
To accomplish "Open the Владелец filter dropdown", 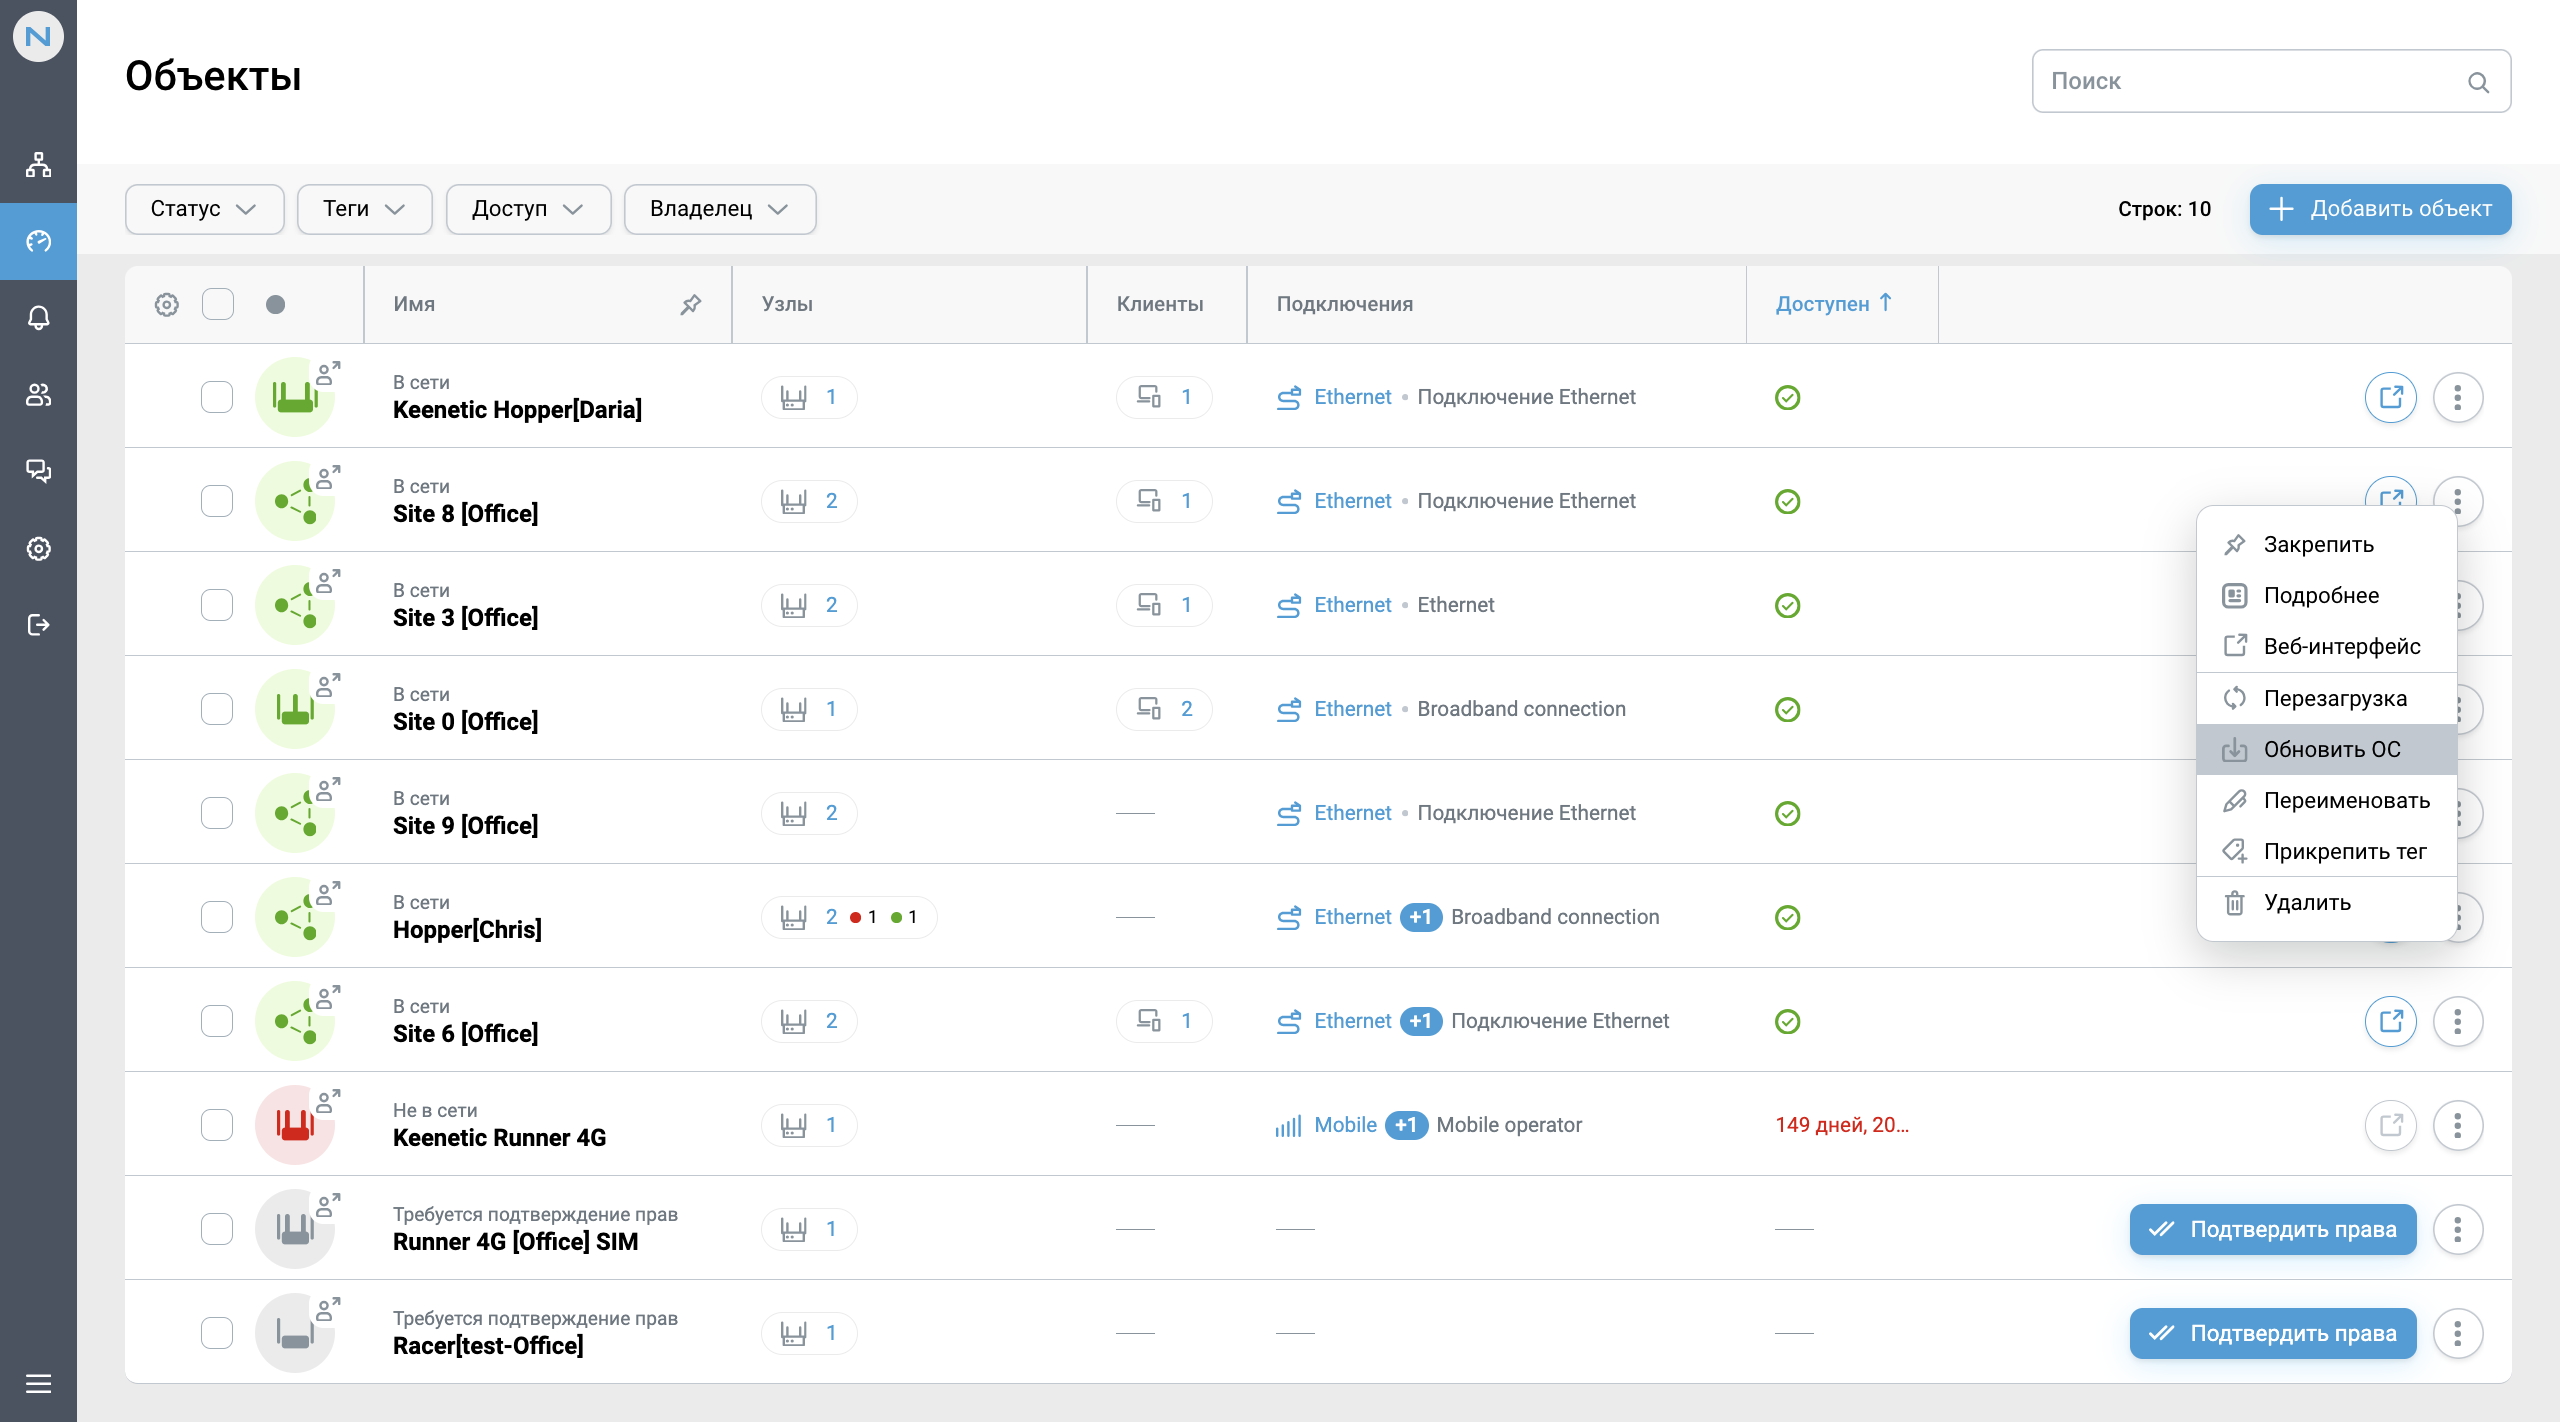I will (719, 209).
